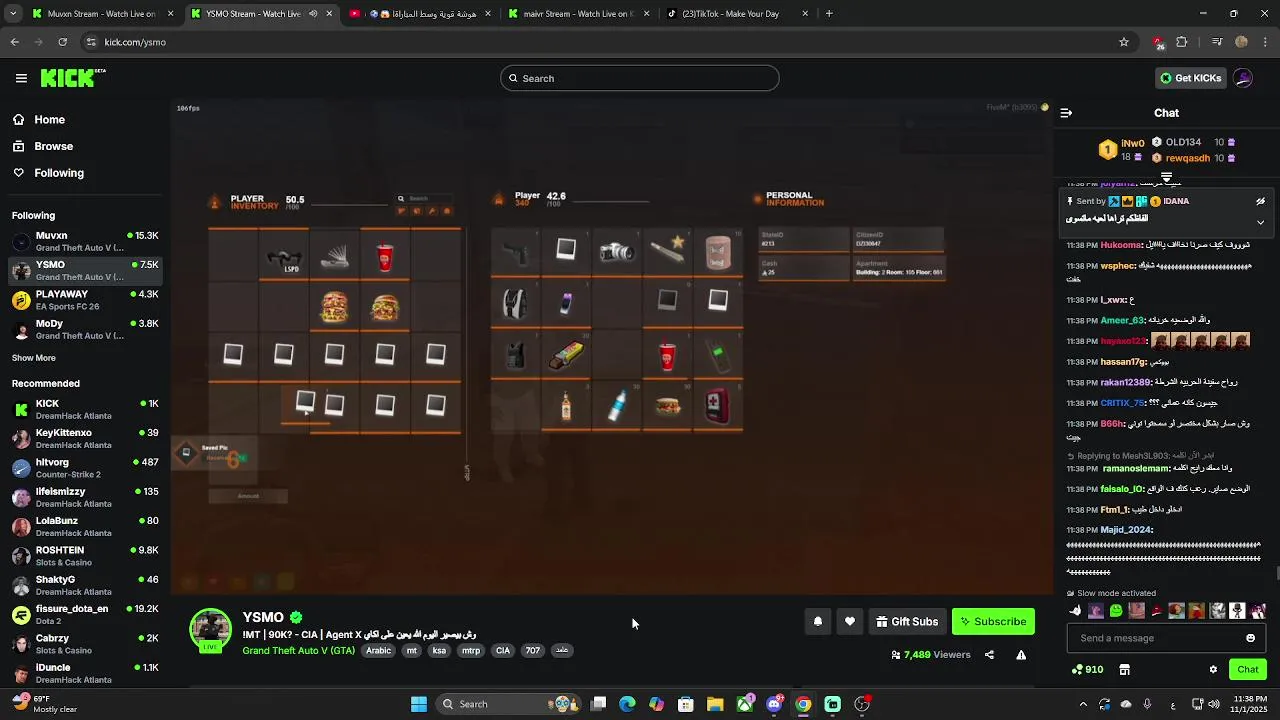Click username Majid_2024 in chat
This screenshot has width=1280, height=720.
coord(1126,530)
